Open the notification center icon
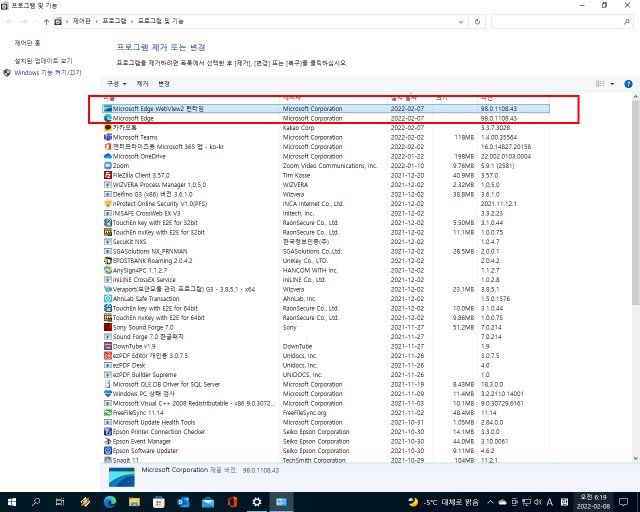 pyautogui.click(x=623, y=502)
